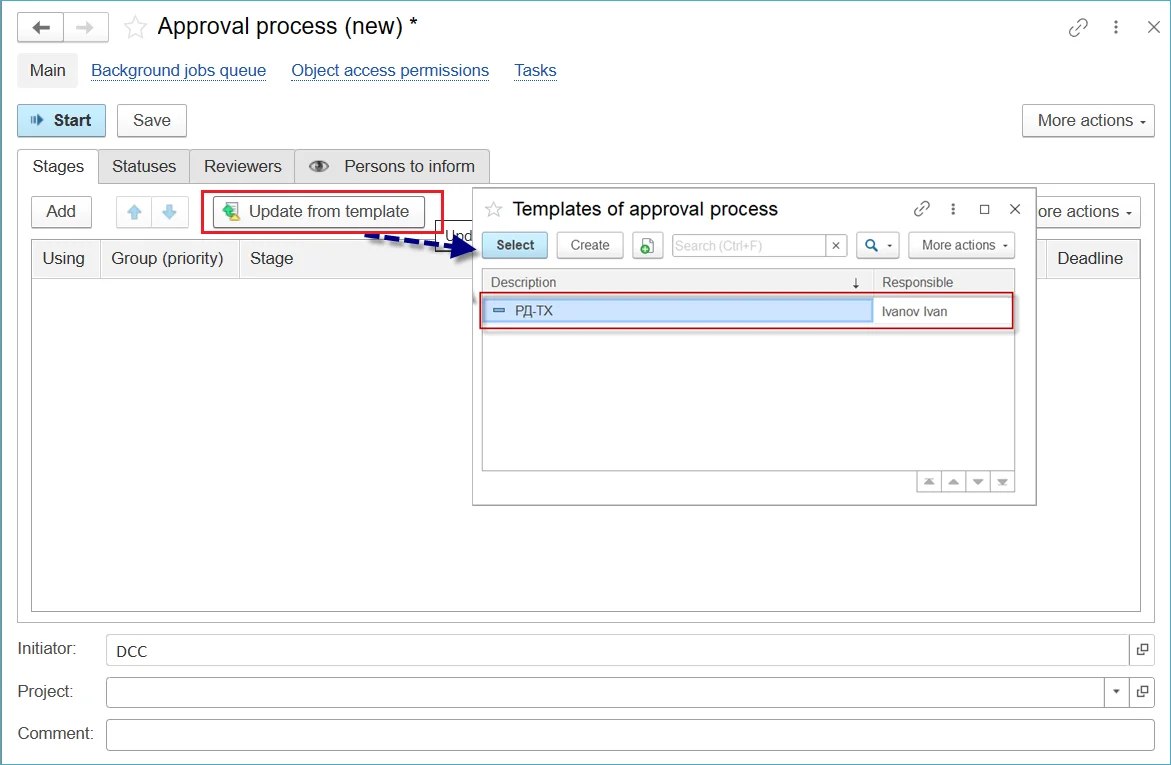Move stage down with down arrow
The width and height of the screenshot is (1171, 765).
coord(170,212)
